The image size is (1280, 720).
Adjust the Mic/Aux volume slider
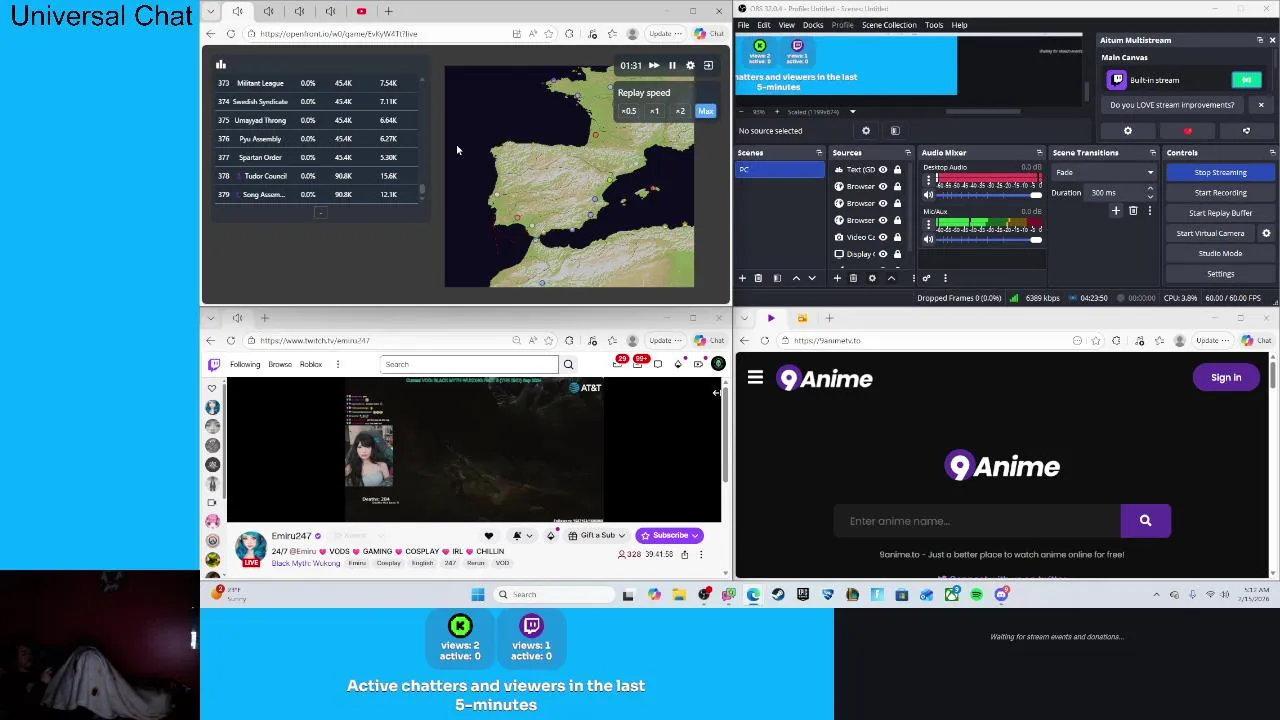coord(988,239)
